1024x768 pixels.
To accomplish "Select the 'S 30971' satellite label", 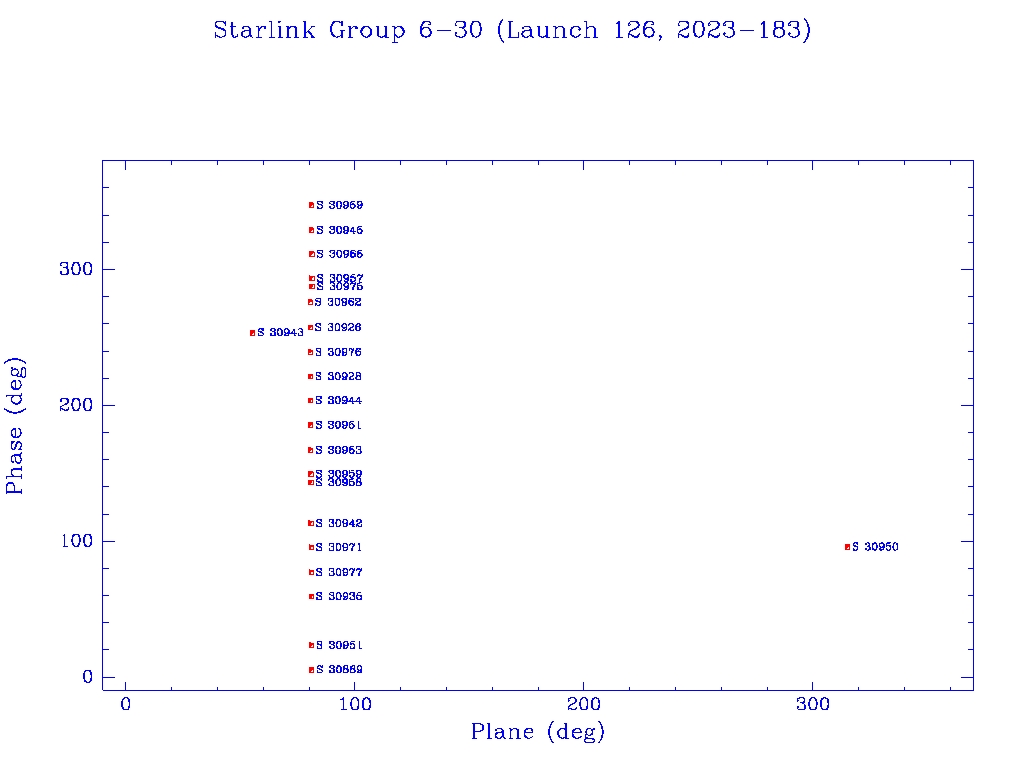I will (x=339, y=547).
